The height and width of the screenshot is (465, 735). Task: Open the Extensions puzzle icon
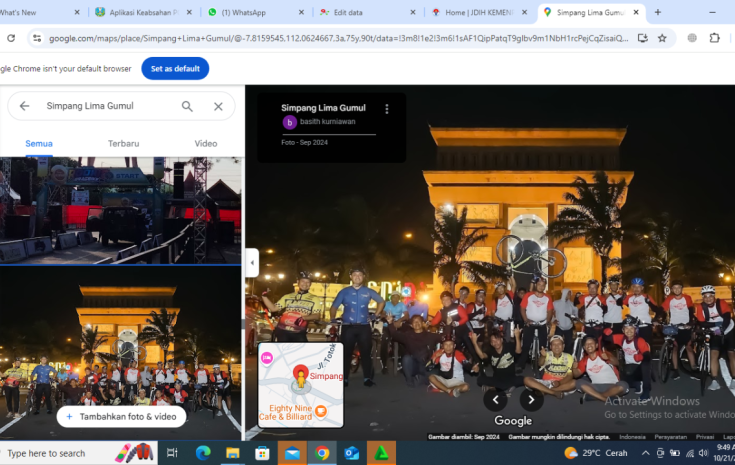coord(714,38)
